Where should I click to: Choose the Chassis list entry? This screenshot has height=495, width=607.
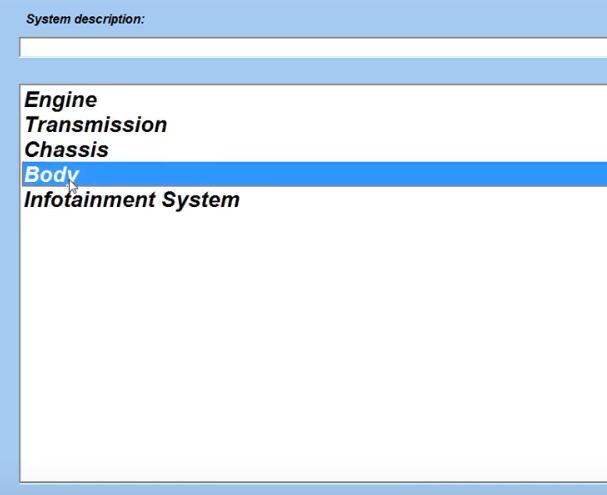(314, 150)
